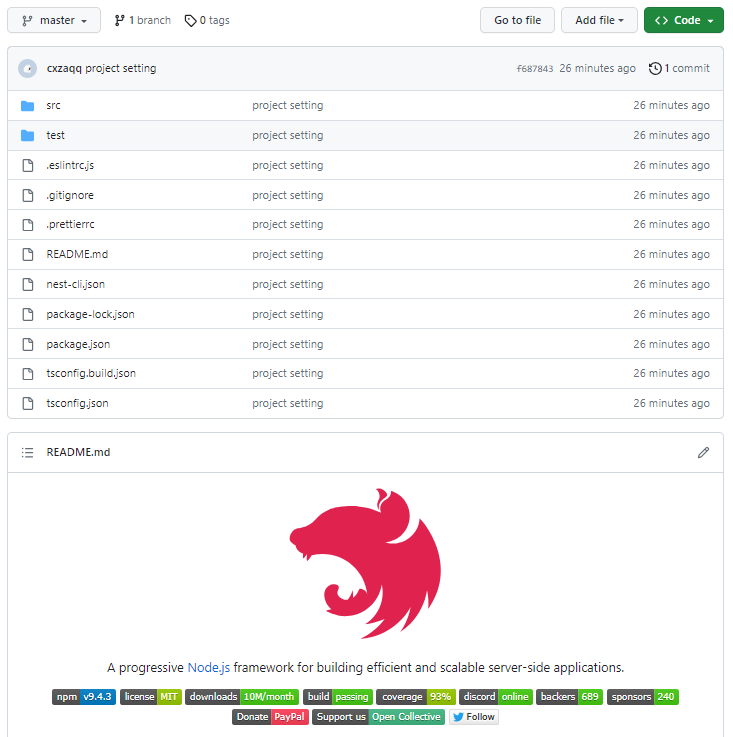Click the .prettierrc file icon
The width and height of the screenshot is (733, 737).
tap(28, 225)
